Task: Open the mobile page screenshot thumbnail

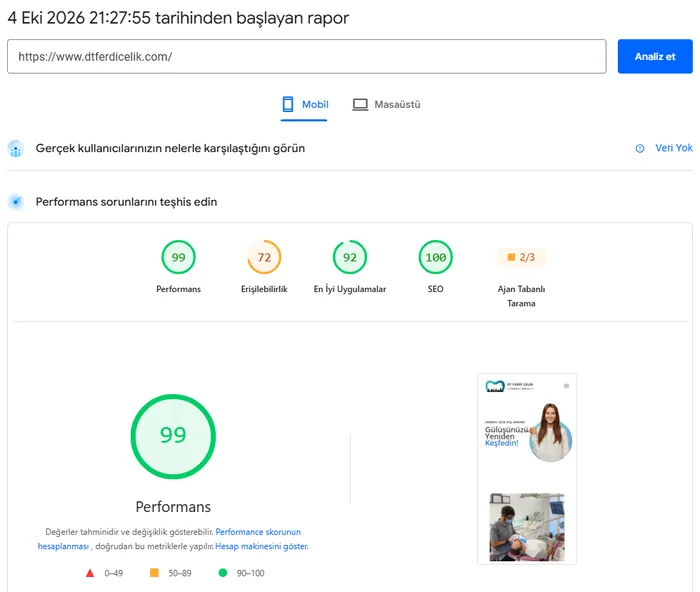Action: tap(527, 469)
